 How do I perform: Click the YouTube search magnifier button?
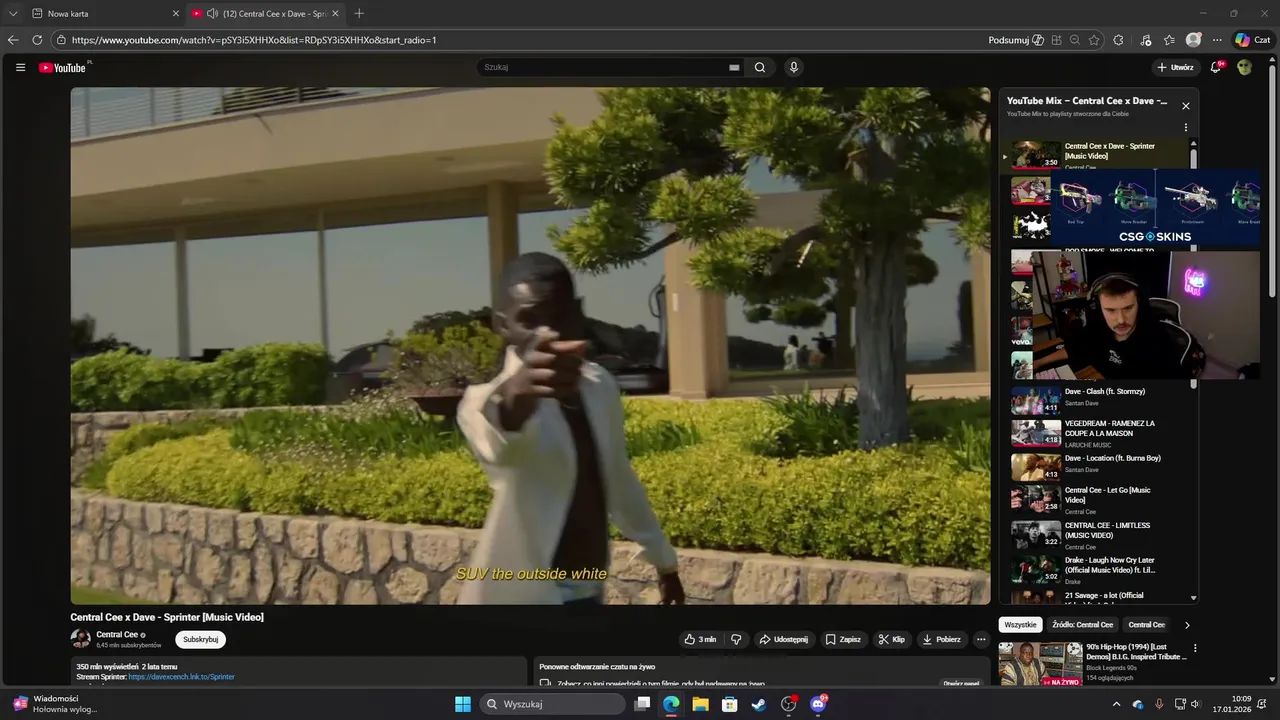pos(760,67)
